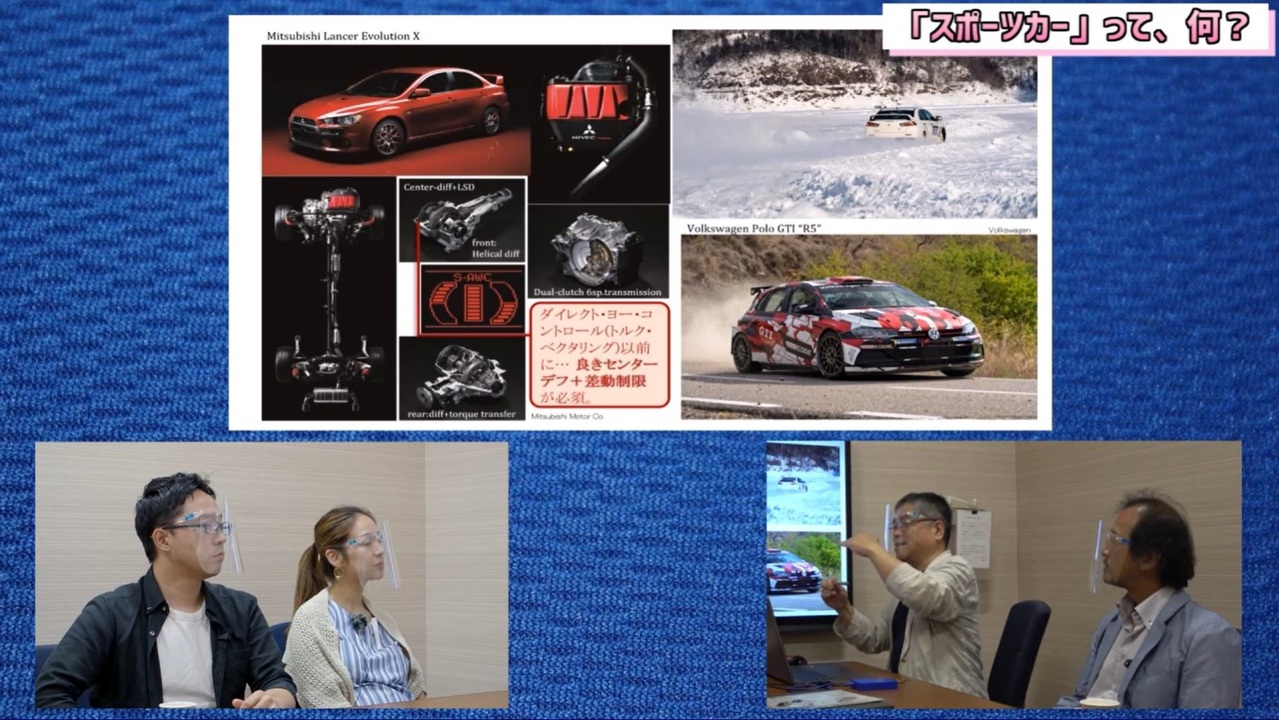
Task: Click the red Lancer Evolution X car photo
Action: [x=396, y=110]
